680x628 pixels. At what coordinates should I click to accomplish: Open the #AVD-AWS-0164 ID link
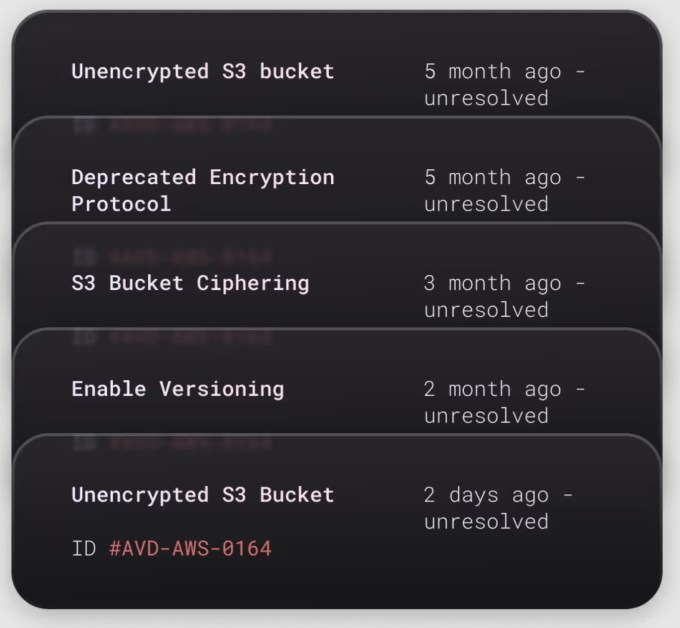coord(190,548)
